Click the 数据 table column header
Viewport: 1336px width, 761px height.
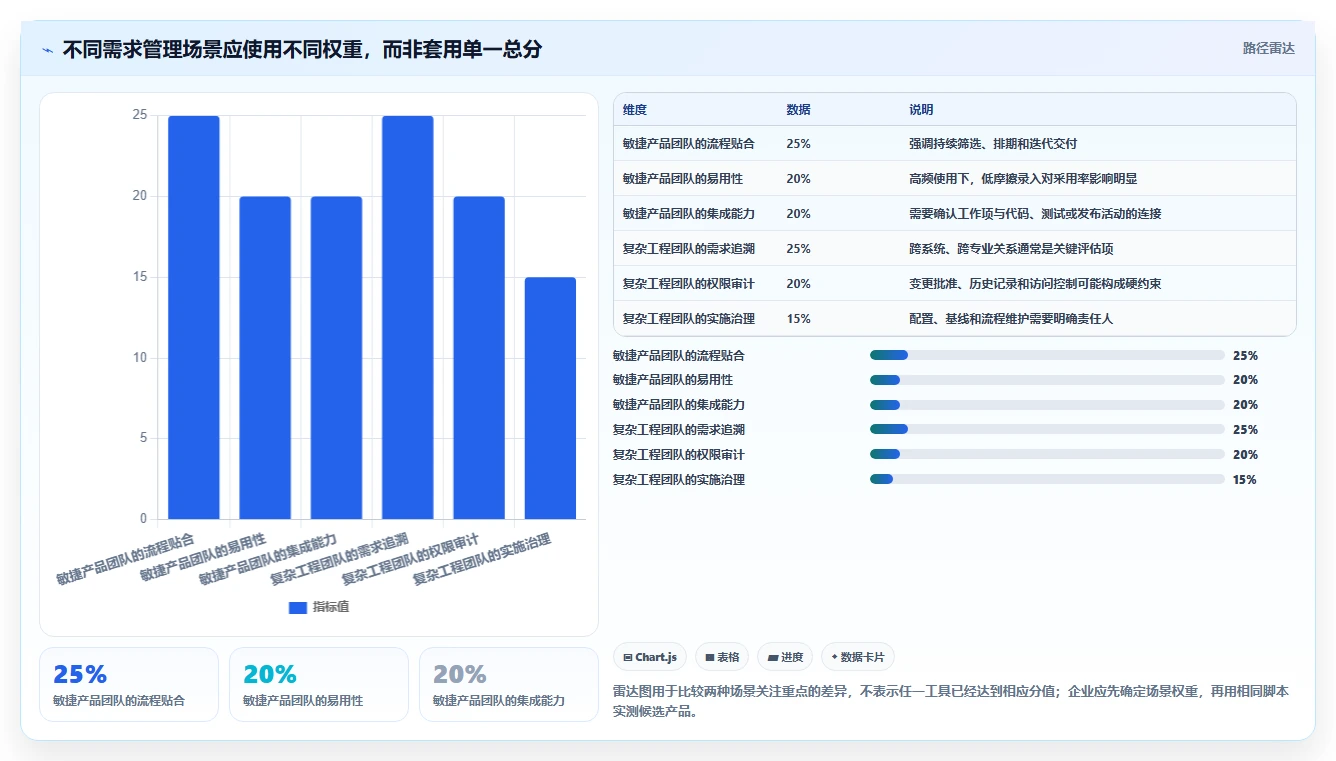(799, 110)
